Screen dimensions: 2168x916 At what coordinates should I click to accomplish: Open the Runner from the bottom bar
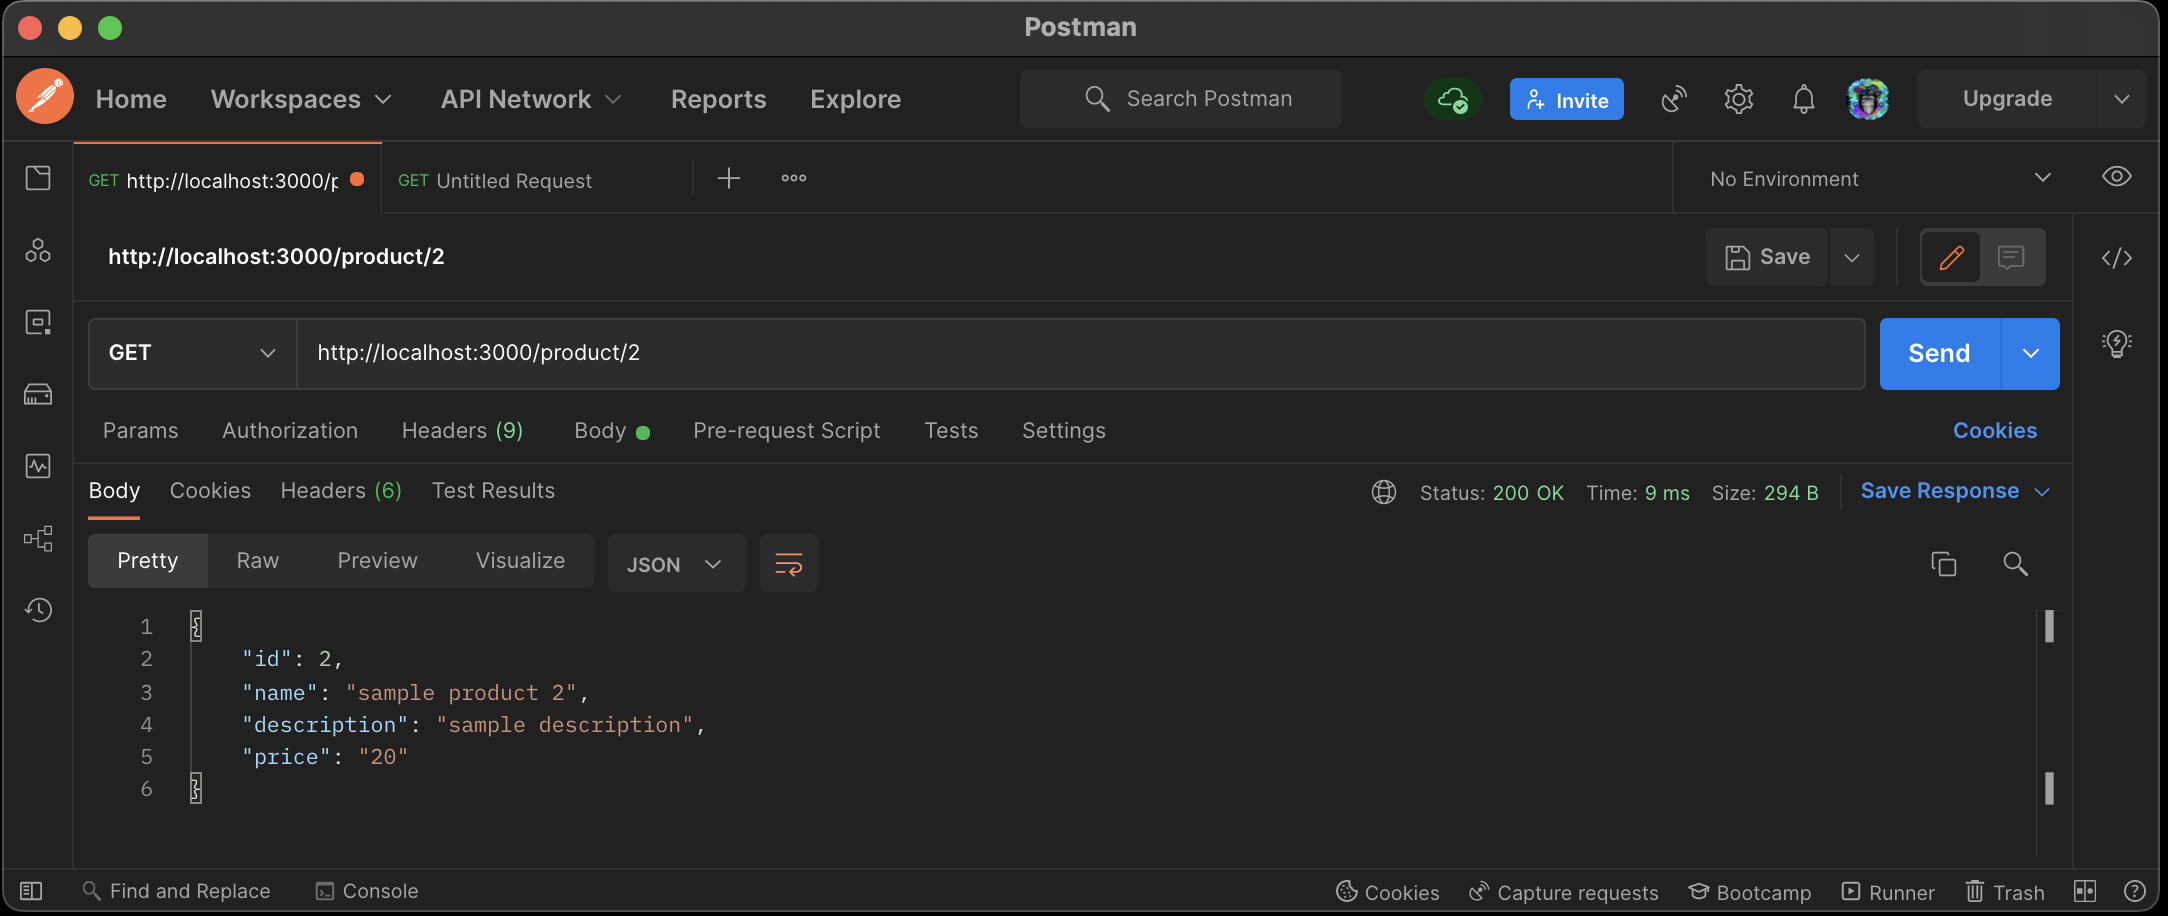click(x=1888, y=891)
